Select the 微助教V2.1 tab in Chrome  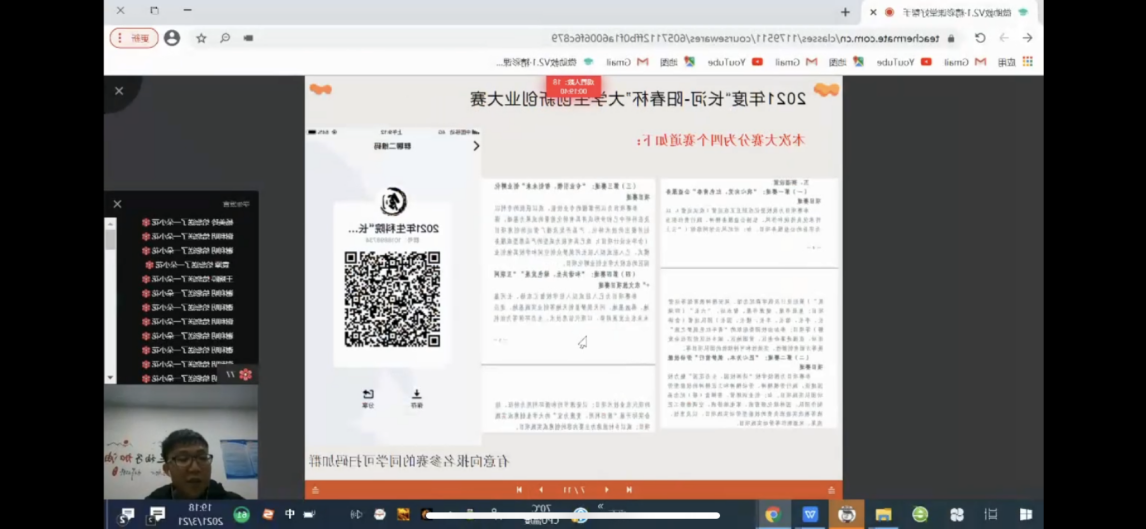coord(952,12)
